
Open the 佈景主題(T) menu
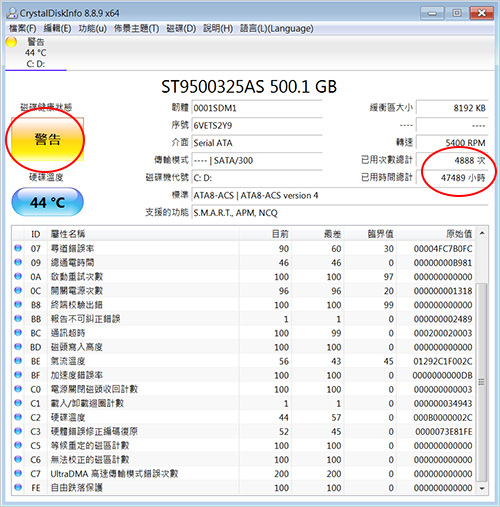136,28
